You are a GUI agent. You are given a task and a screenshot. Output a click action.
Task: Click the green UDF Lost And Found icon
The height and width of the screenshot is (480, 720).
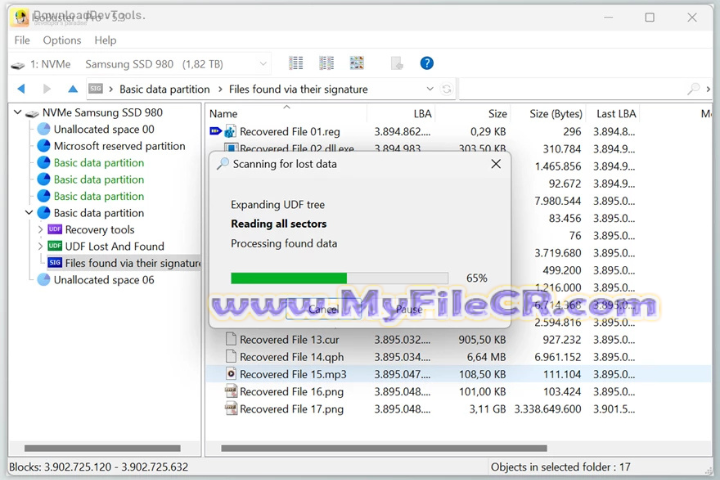point(55,246)
